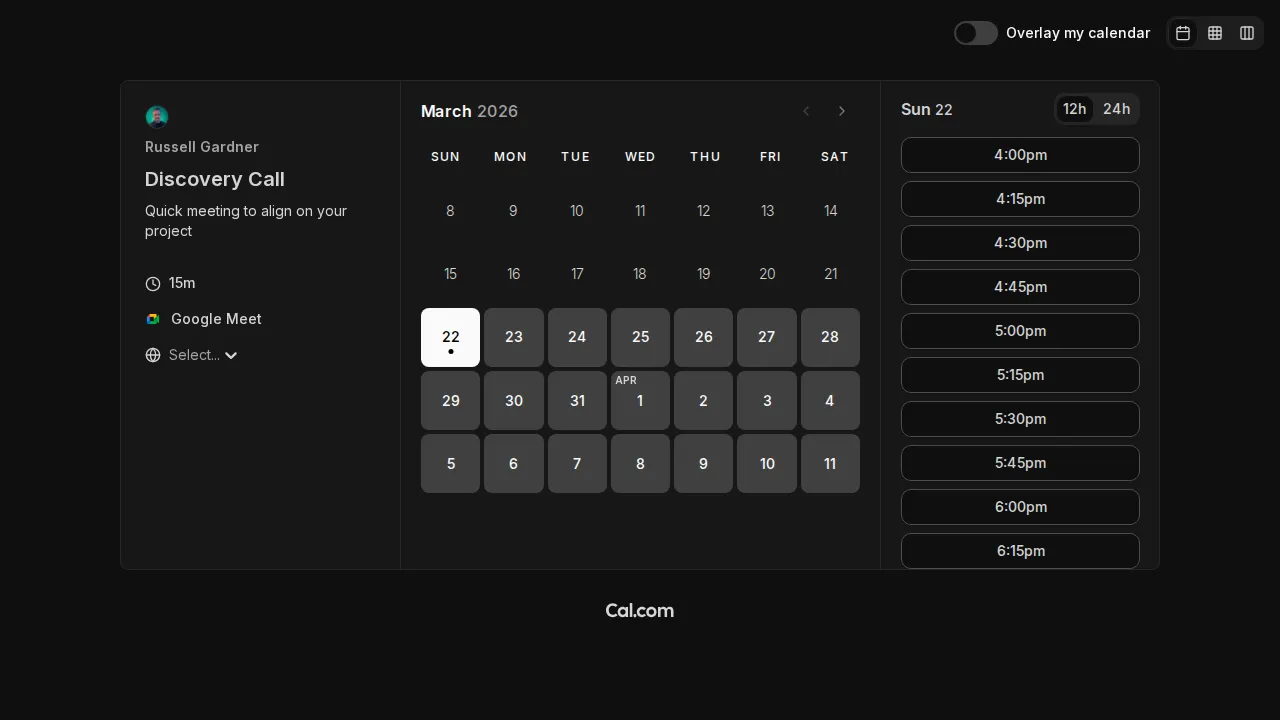Book the 4:00pm time slot

click(1020, 155)
